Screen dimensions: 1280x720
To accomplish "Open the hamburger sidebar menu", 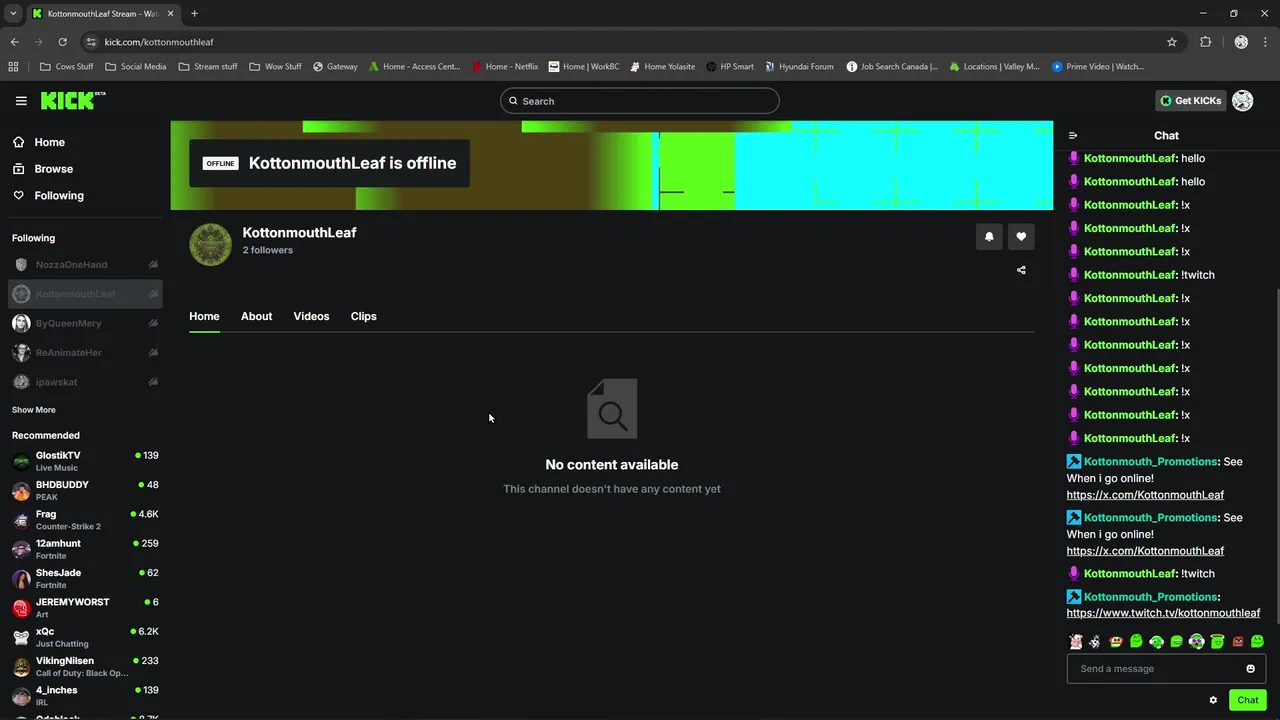I will (x=21, y=101).
